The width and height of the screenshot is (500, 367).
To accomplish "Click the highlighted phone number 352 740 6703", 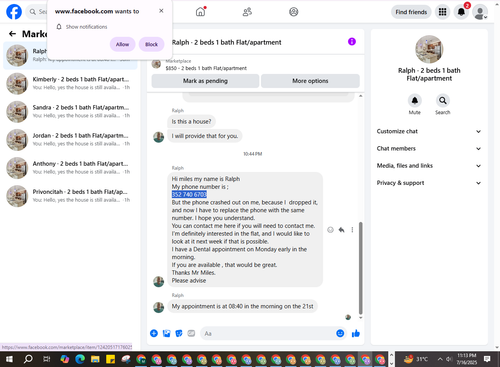I will click(189, 194).
